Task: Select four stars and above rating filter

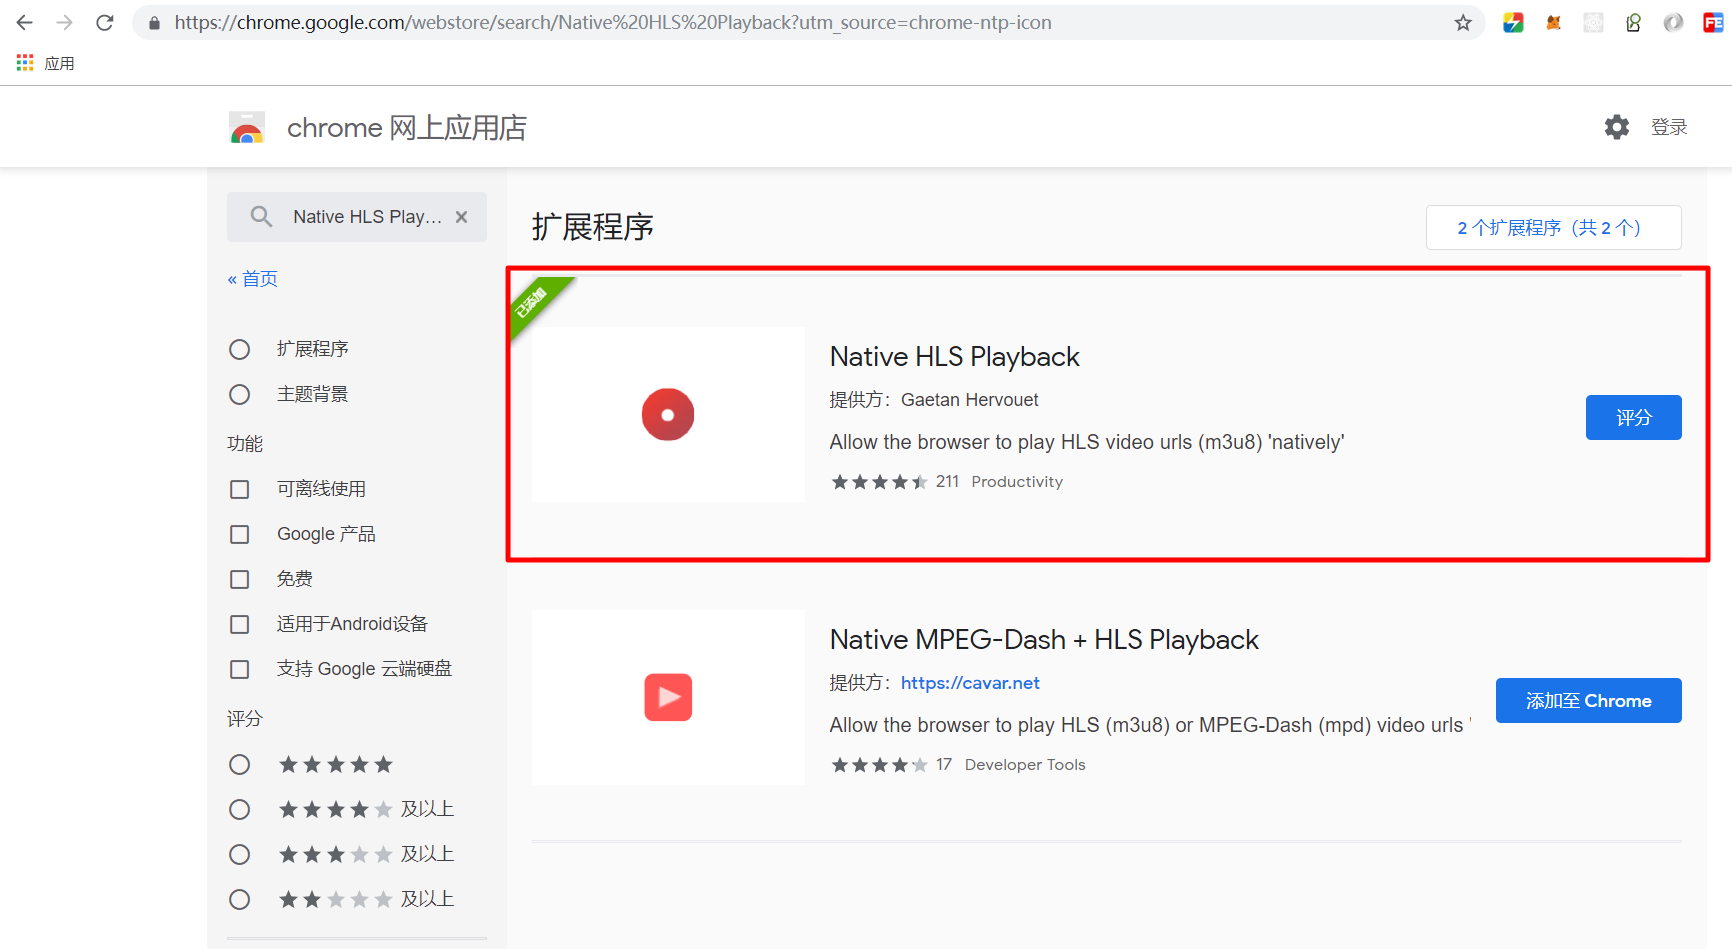Action: coord(240,809)
